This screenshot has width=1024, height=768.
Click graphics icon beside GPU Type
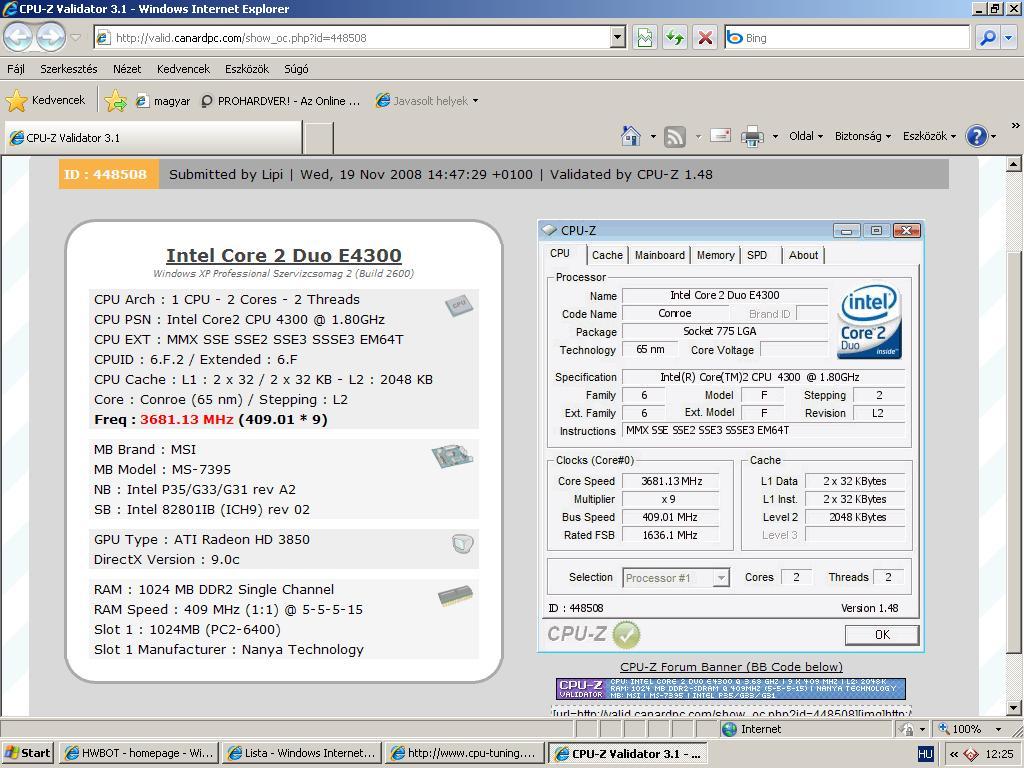[462, 543]
